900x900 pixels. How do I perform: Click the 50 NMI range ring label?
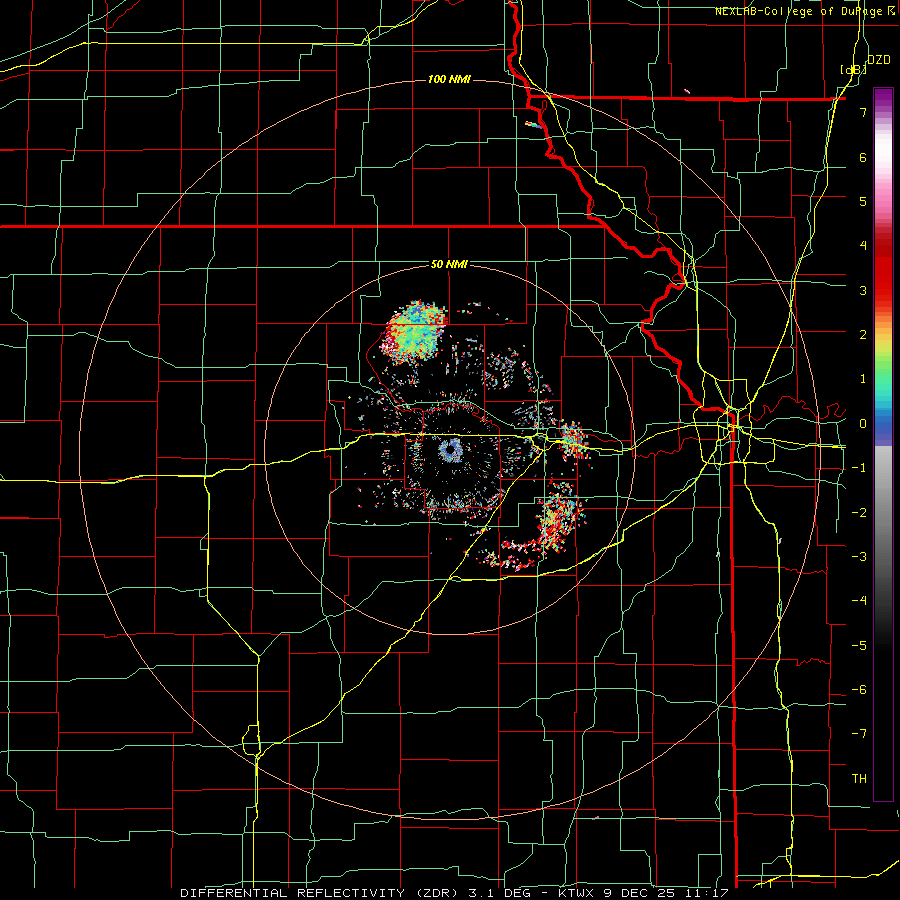coord(449,264)
